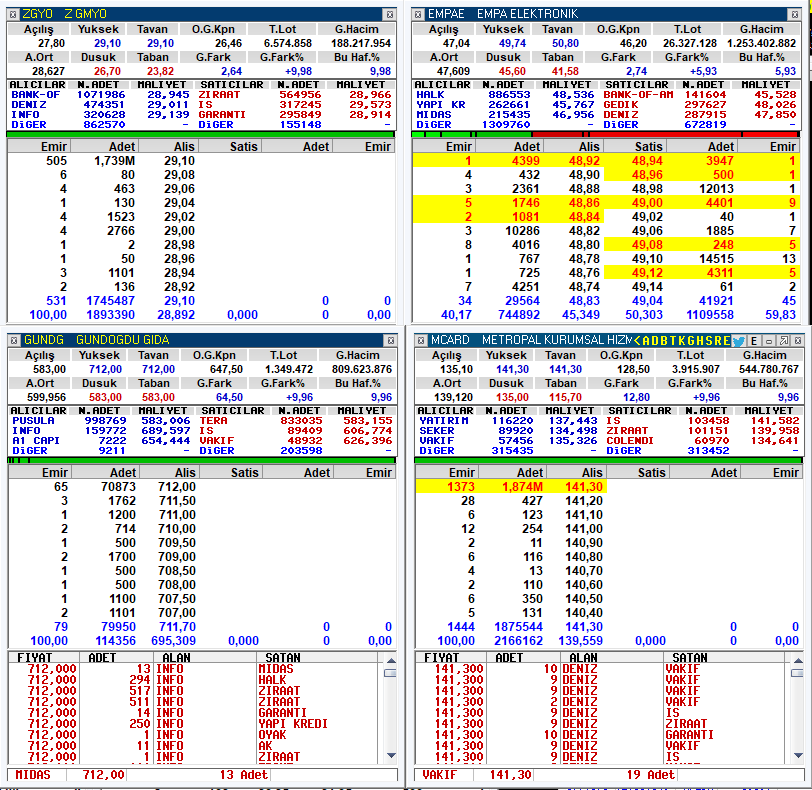Minimize the MCARD window
The image size is (812, 790).
[x=769, y=341]
